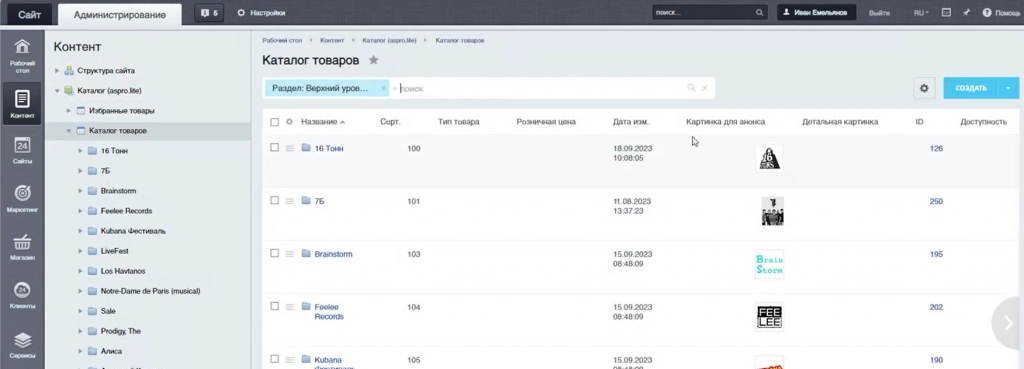
Task: Open the Сервисы sidebar section
Action: (x=22, y=345)
